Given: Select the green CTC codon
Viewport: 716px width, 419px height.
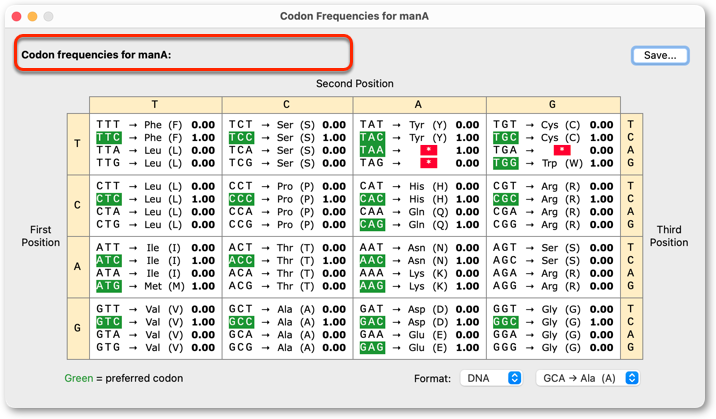Looking at the screenshot, I should click(x=109, y=199).
